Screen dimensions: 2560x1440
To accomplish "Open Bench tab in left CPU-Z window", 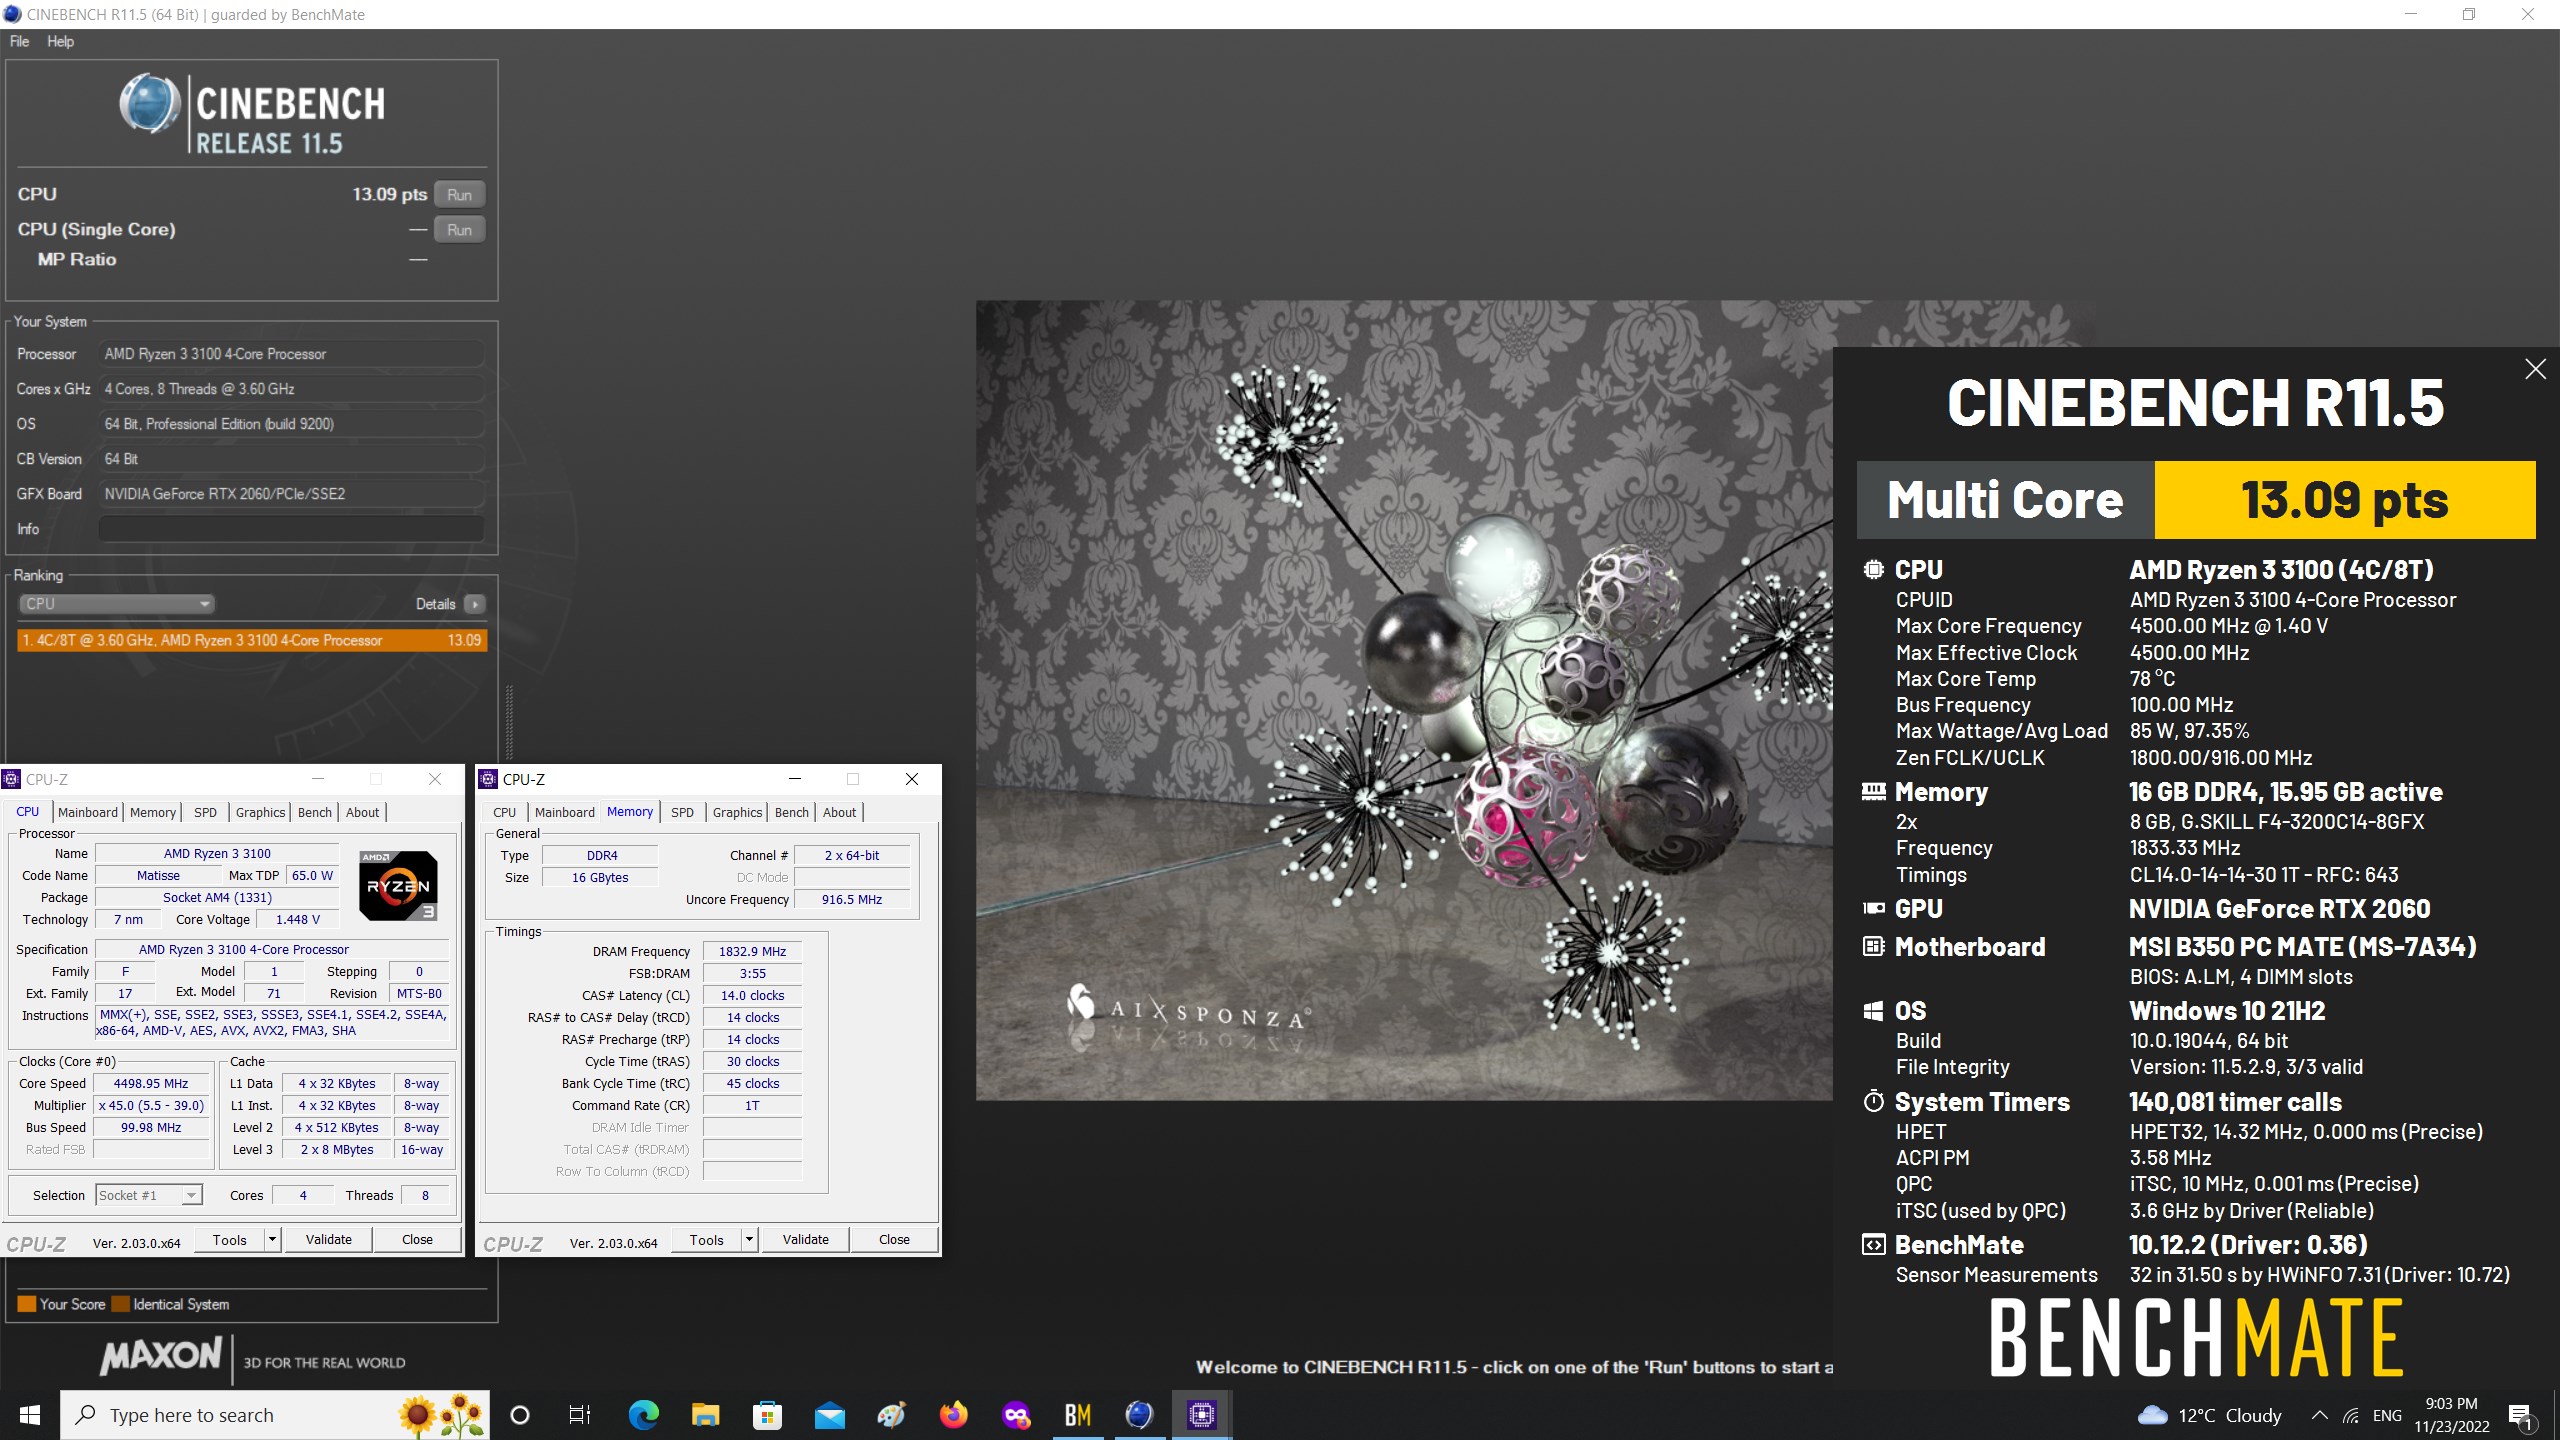I will tap(315, 812).
